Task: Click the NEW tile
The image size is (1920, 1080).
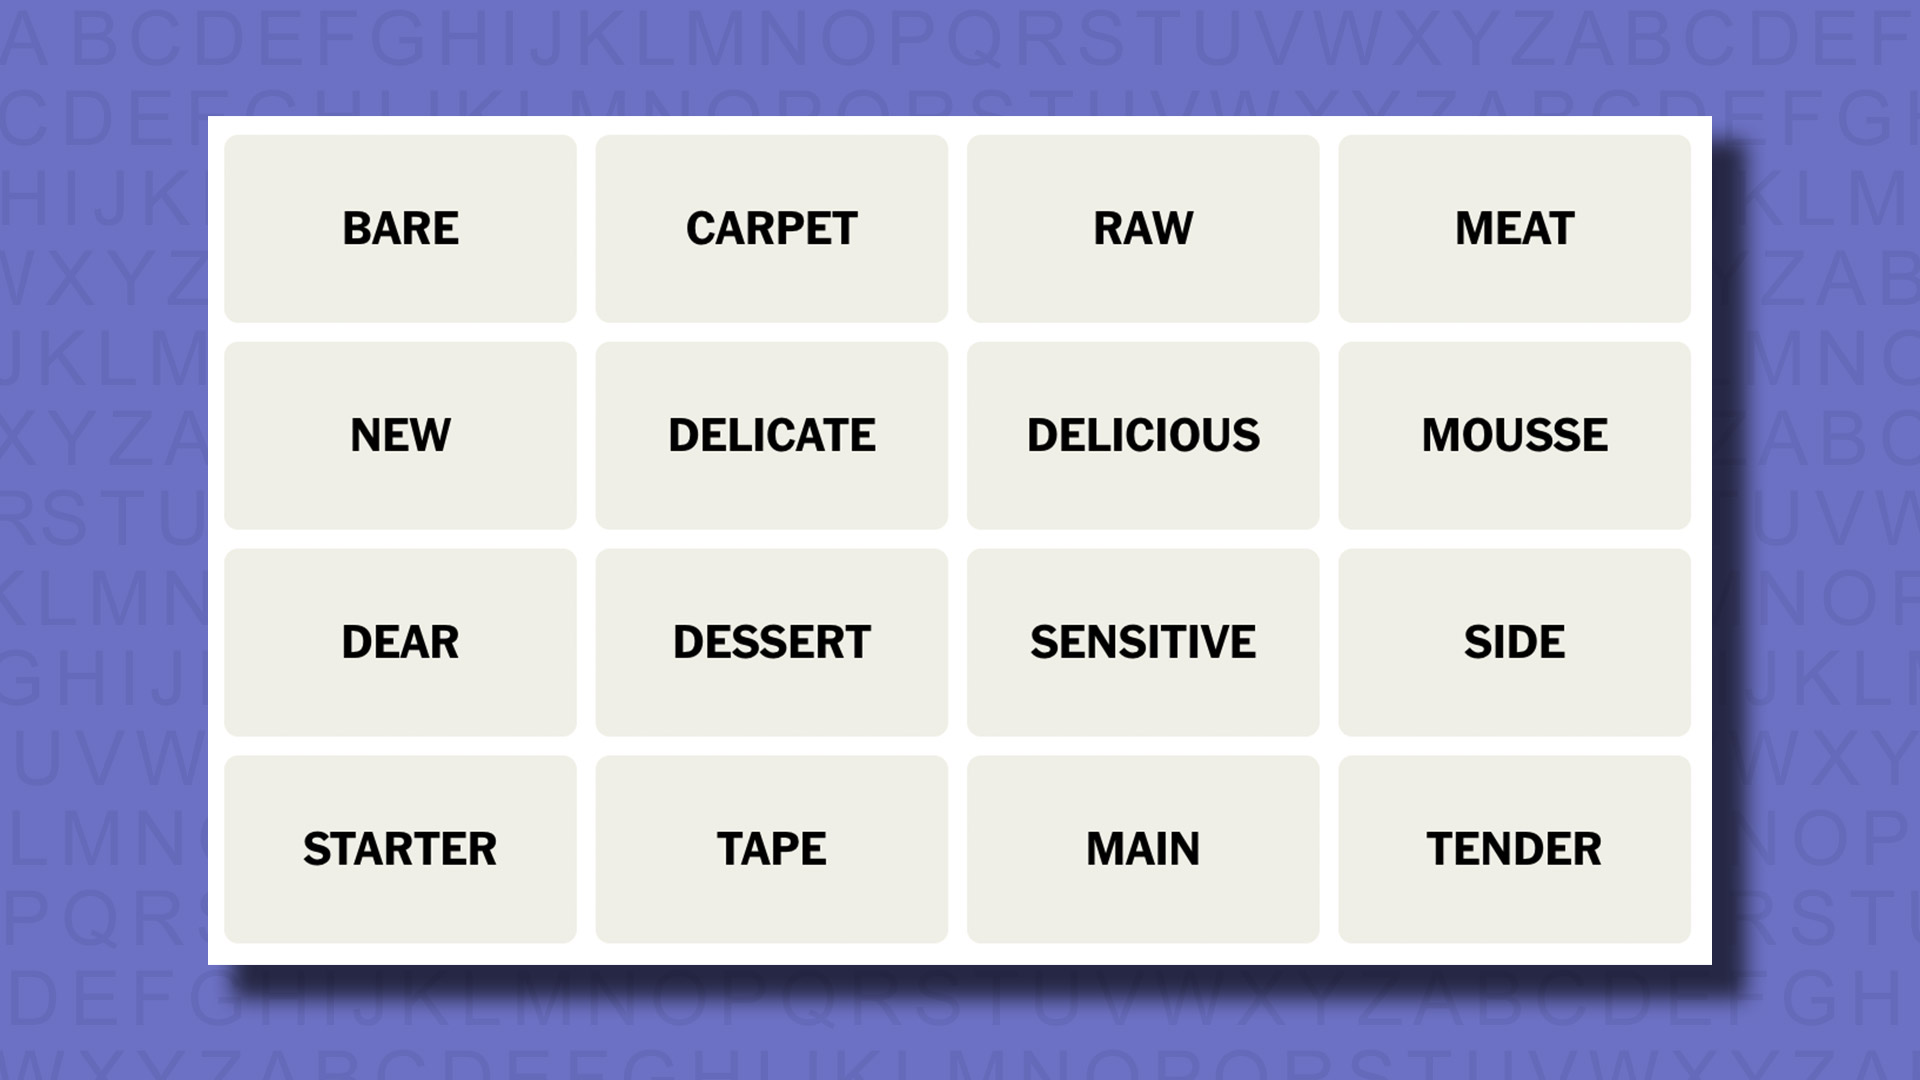Action: coord(400,434)
